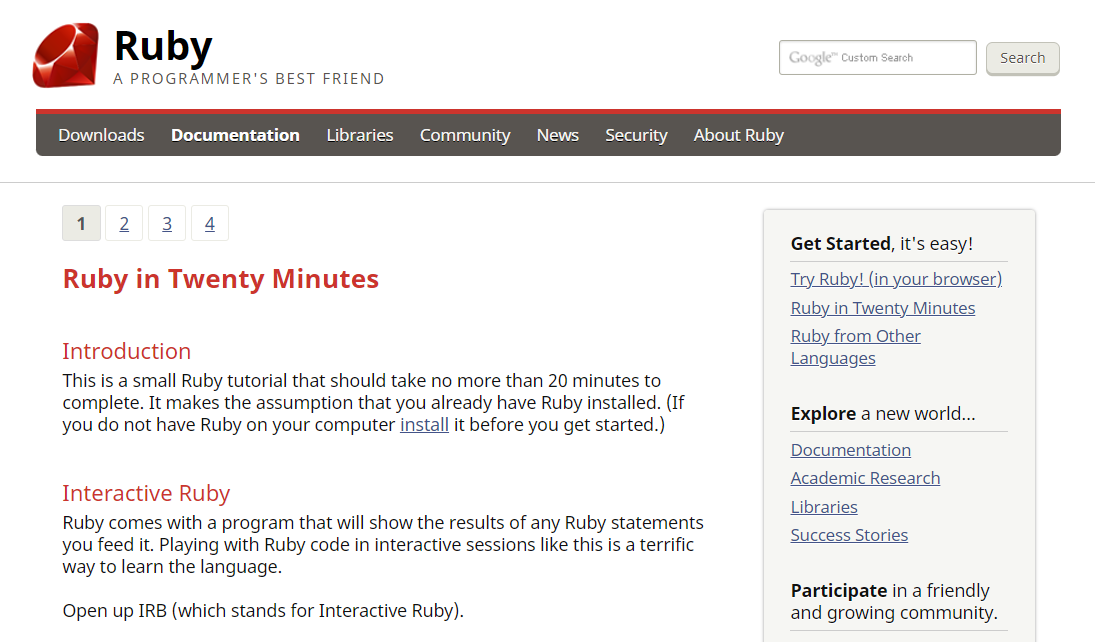Click the Google Custom Search magnifier field
The image size is (1095, 642).
click(x=877, y=57)
